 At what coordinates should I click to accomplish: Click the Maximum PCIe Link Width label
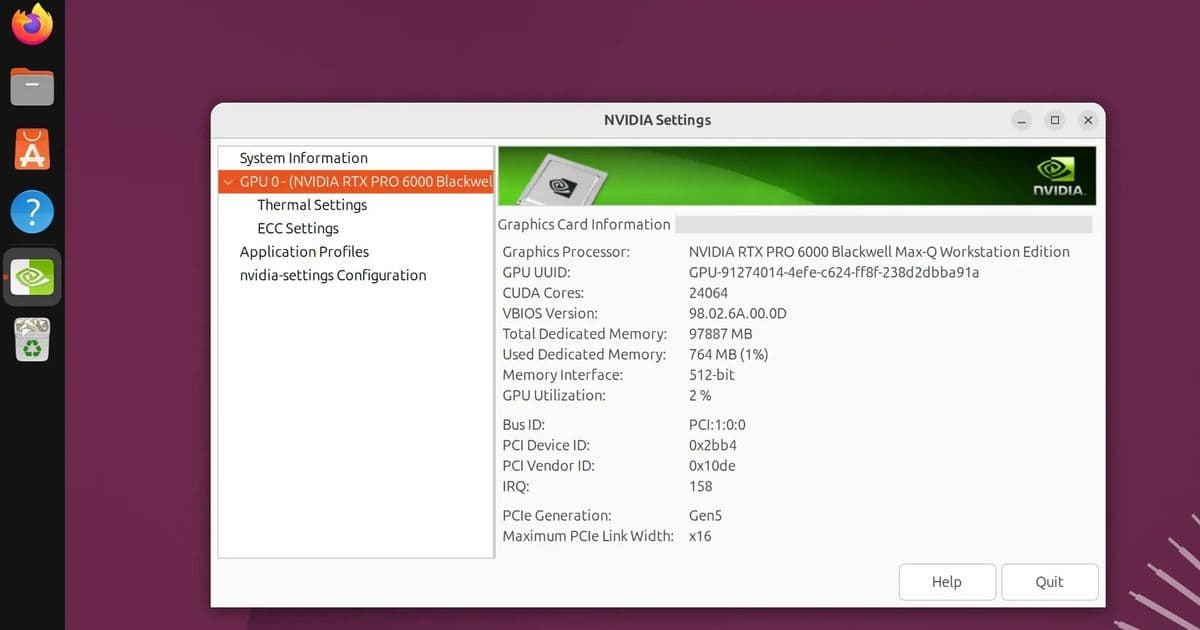click(x=589, y=536)
